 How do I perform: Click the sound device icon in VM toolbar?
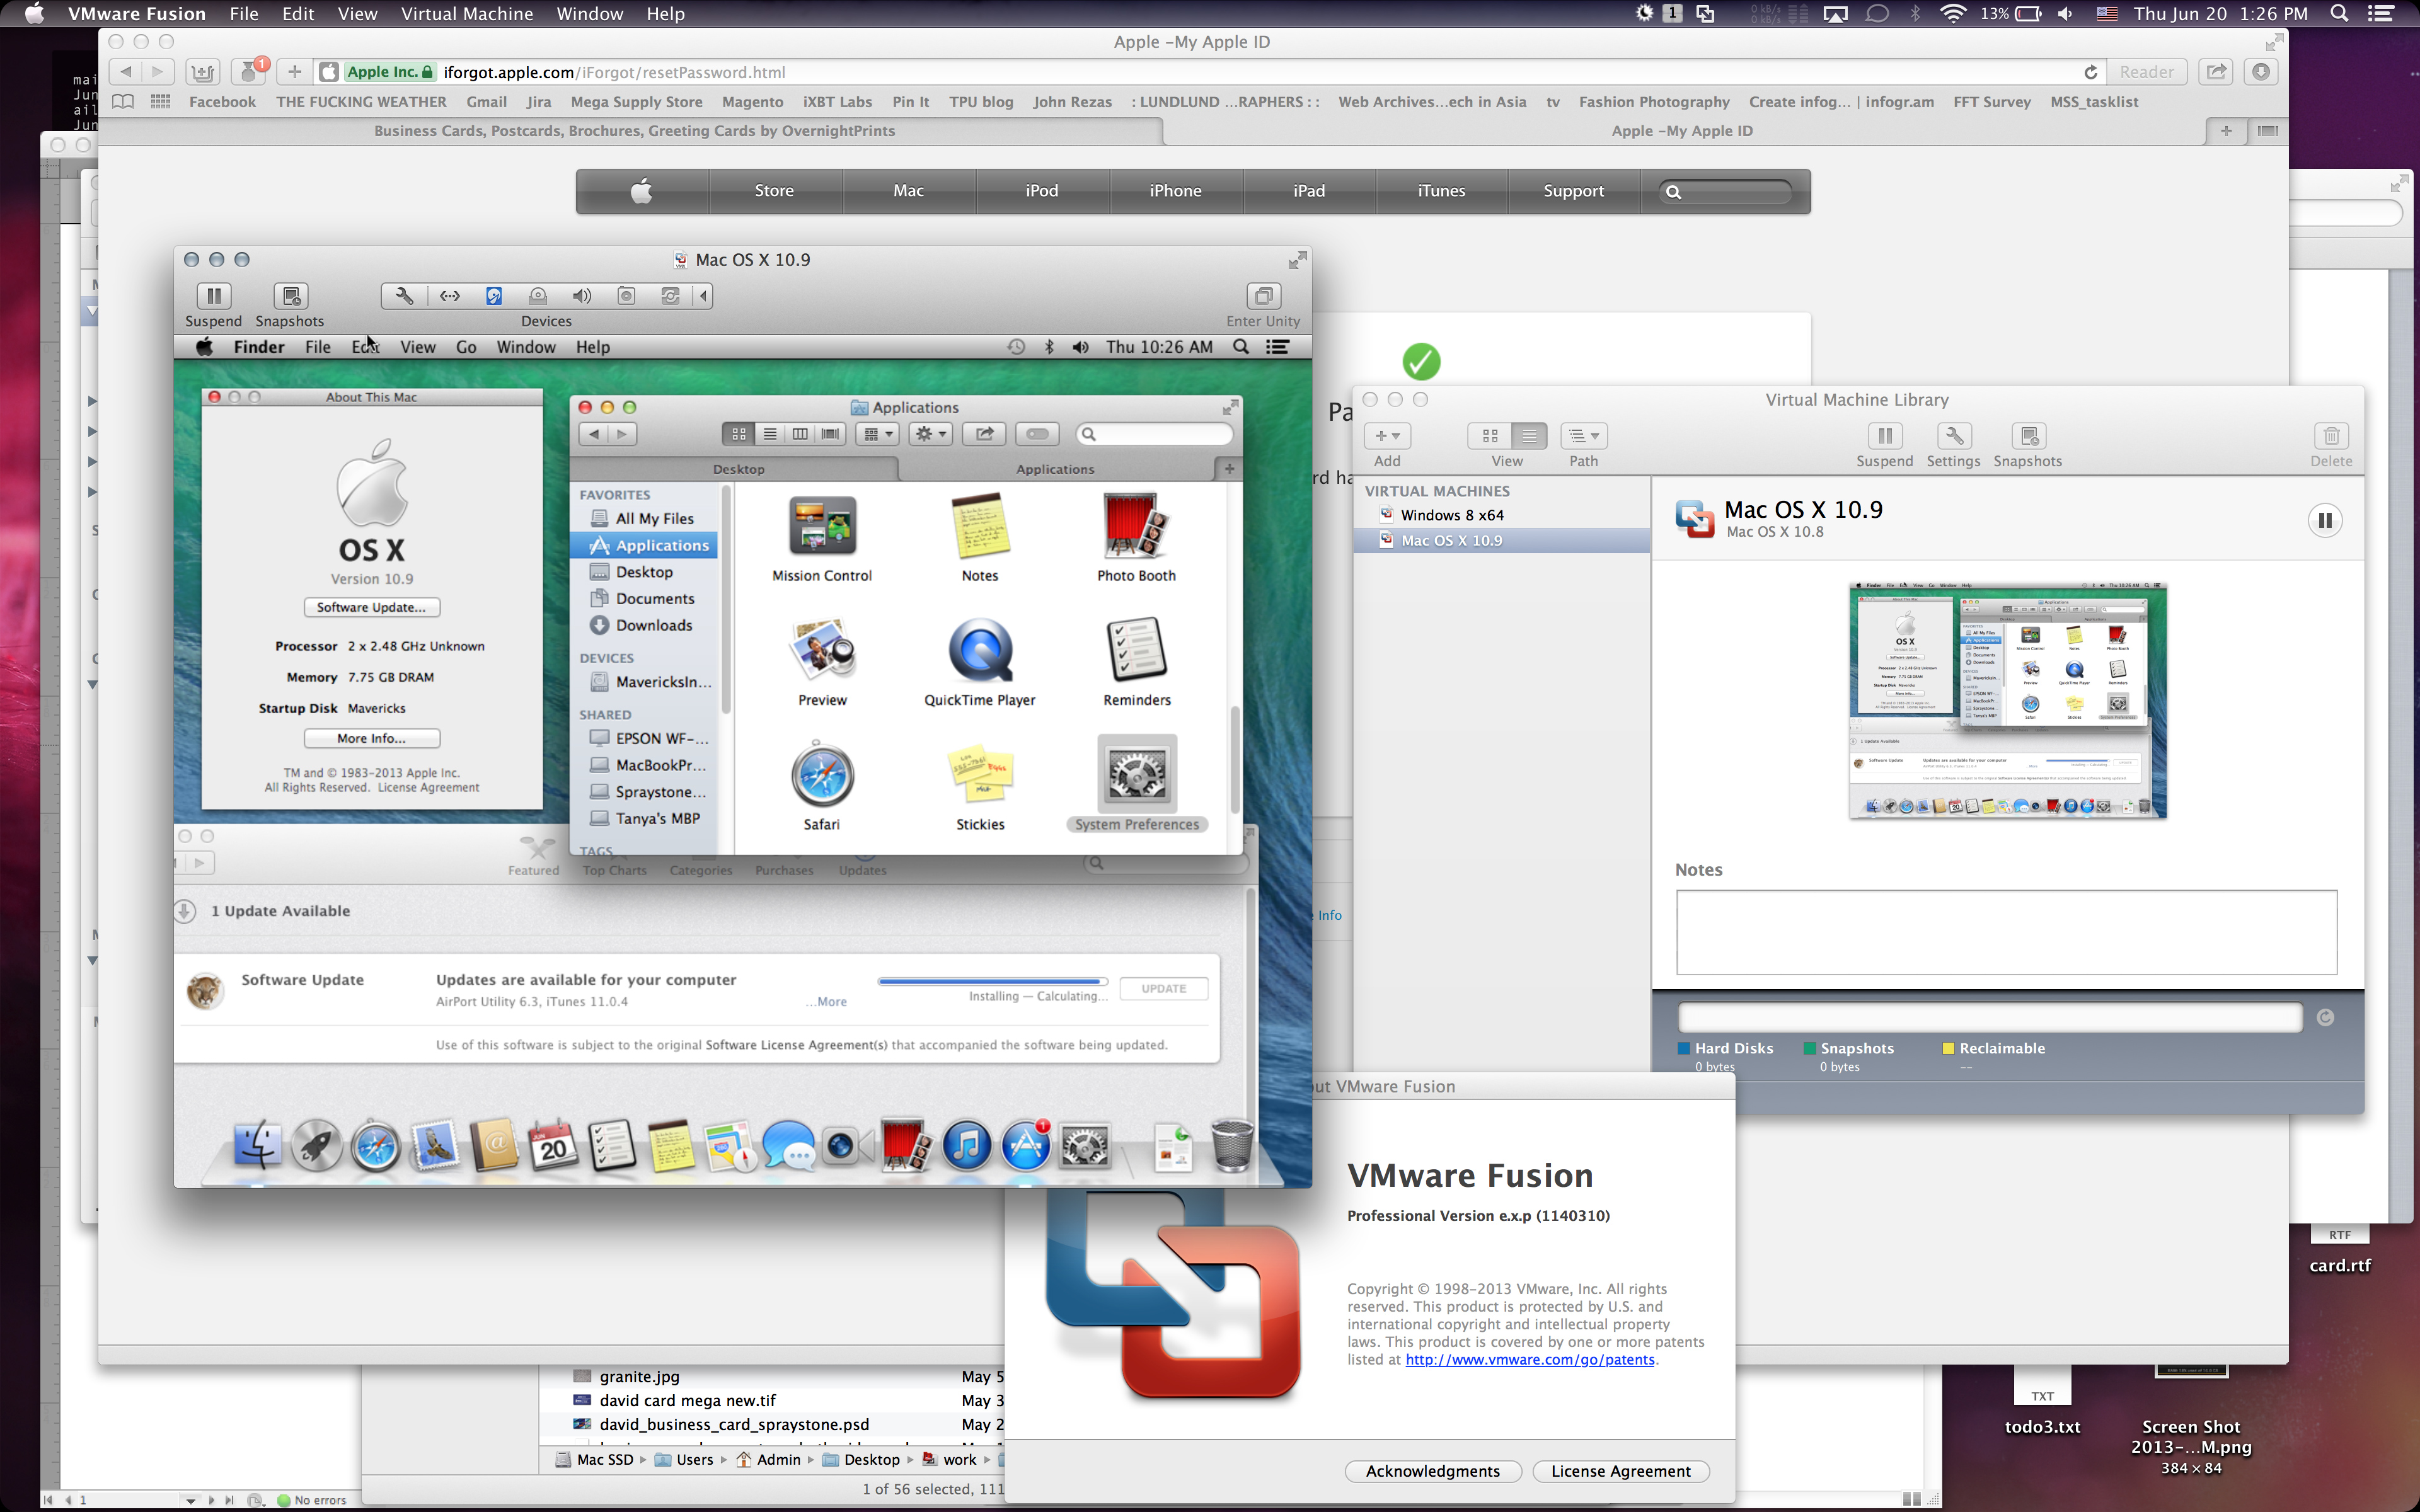(581, 296)
